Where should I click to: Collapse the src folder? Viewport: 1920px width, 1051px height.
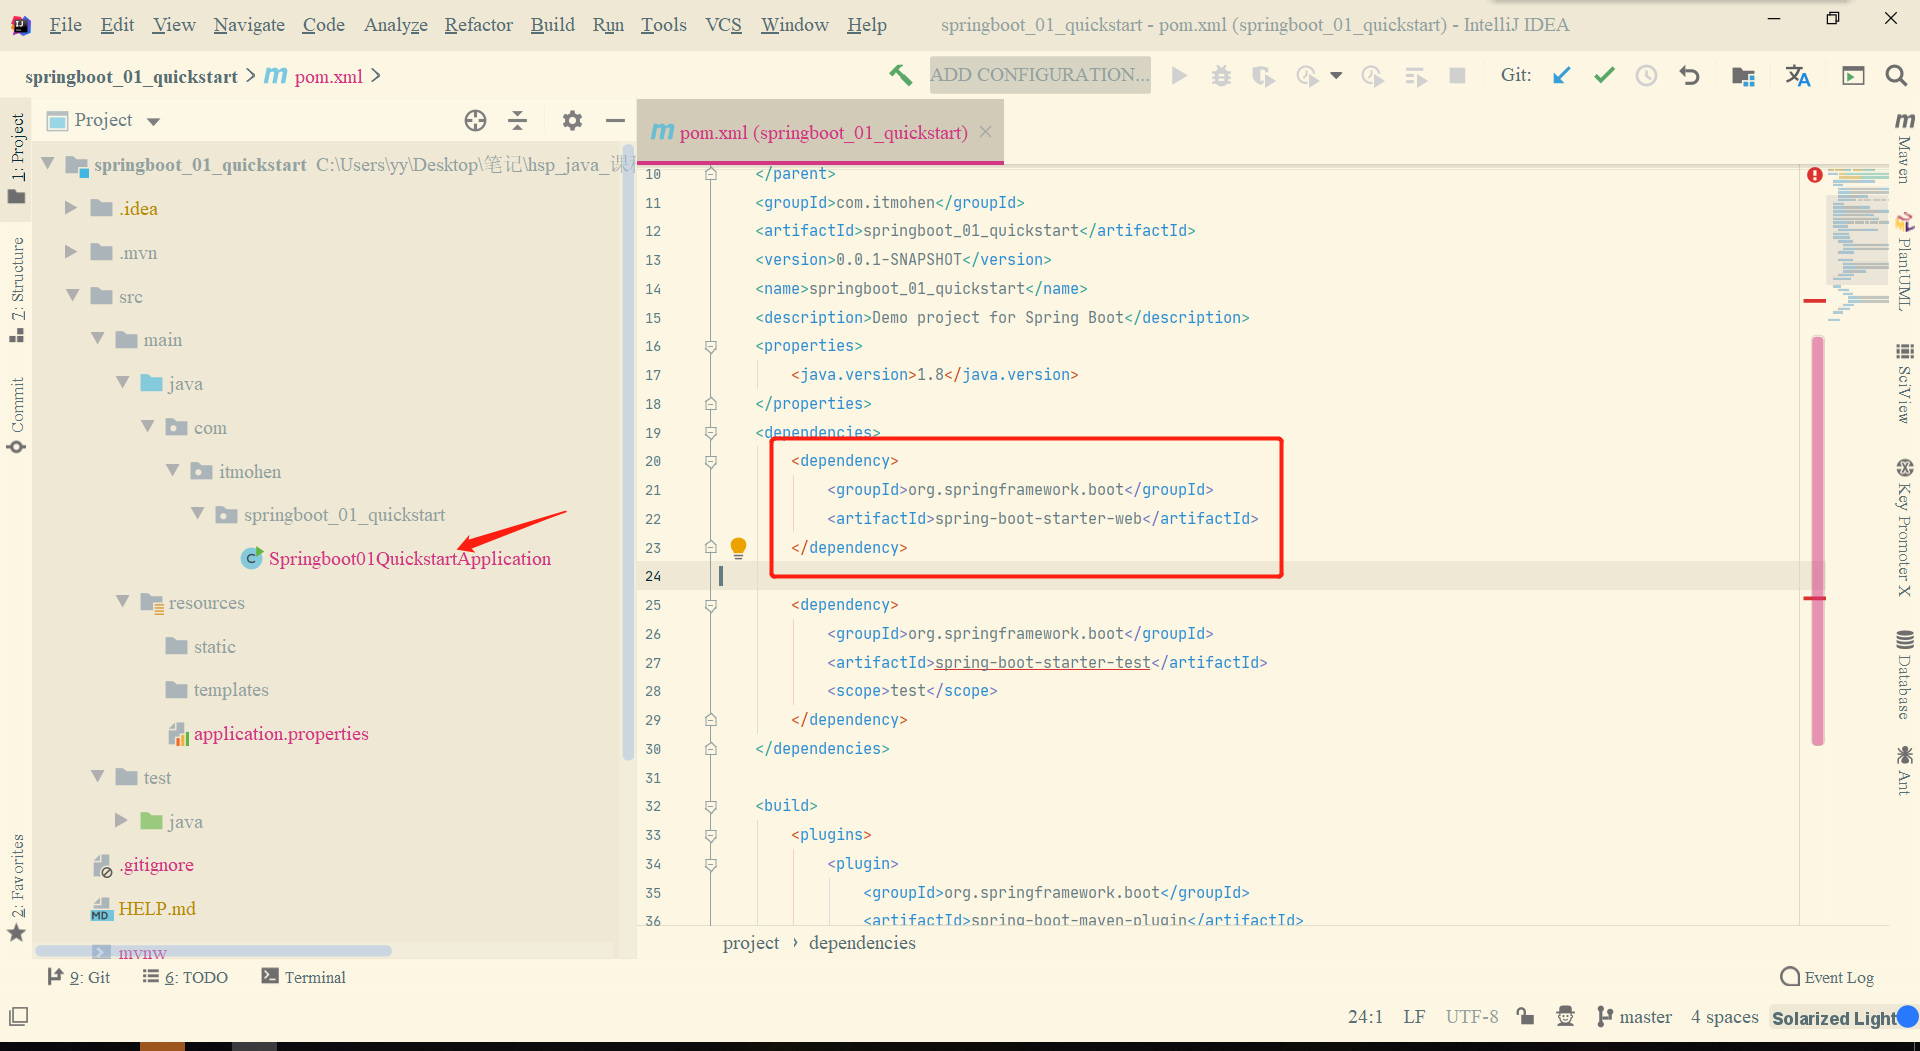[72, 296]
